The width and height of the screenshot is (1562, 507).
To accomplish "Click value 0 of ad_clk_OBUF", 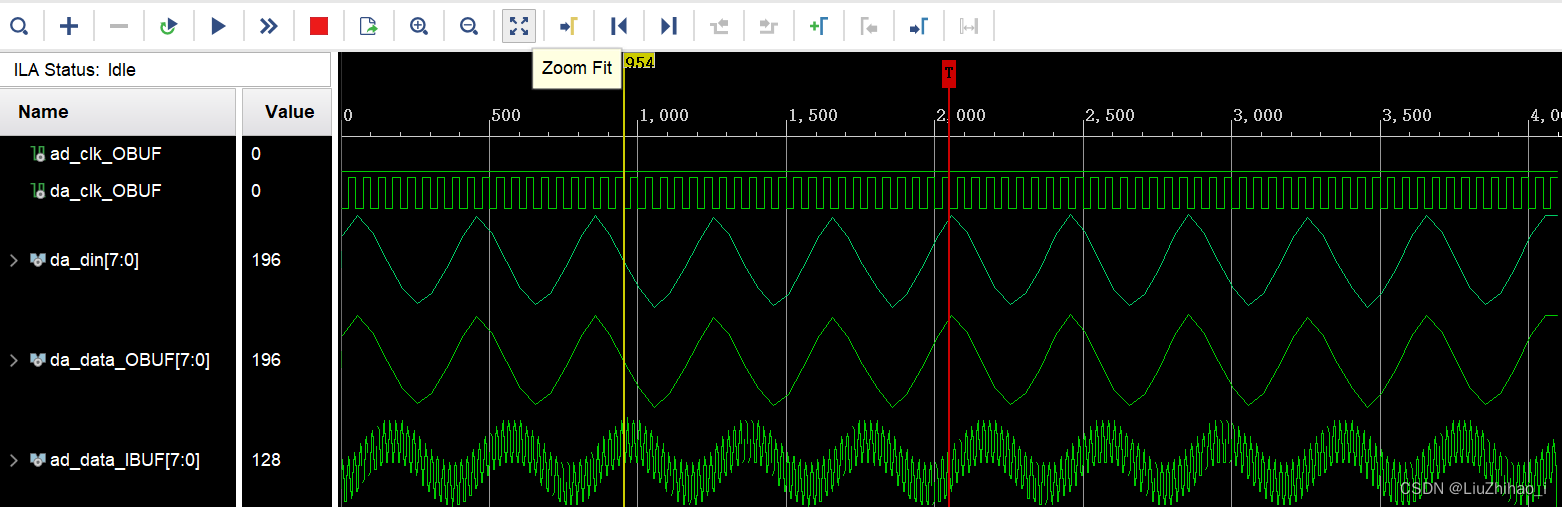I will tap(256, 154).
